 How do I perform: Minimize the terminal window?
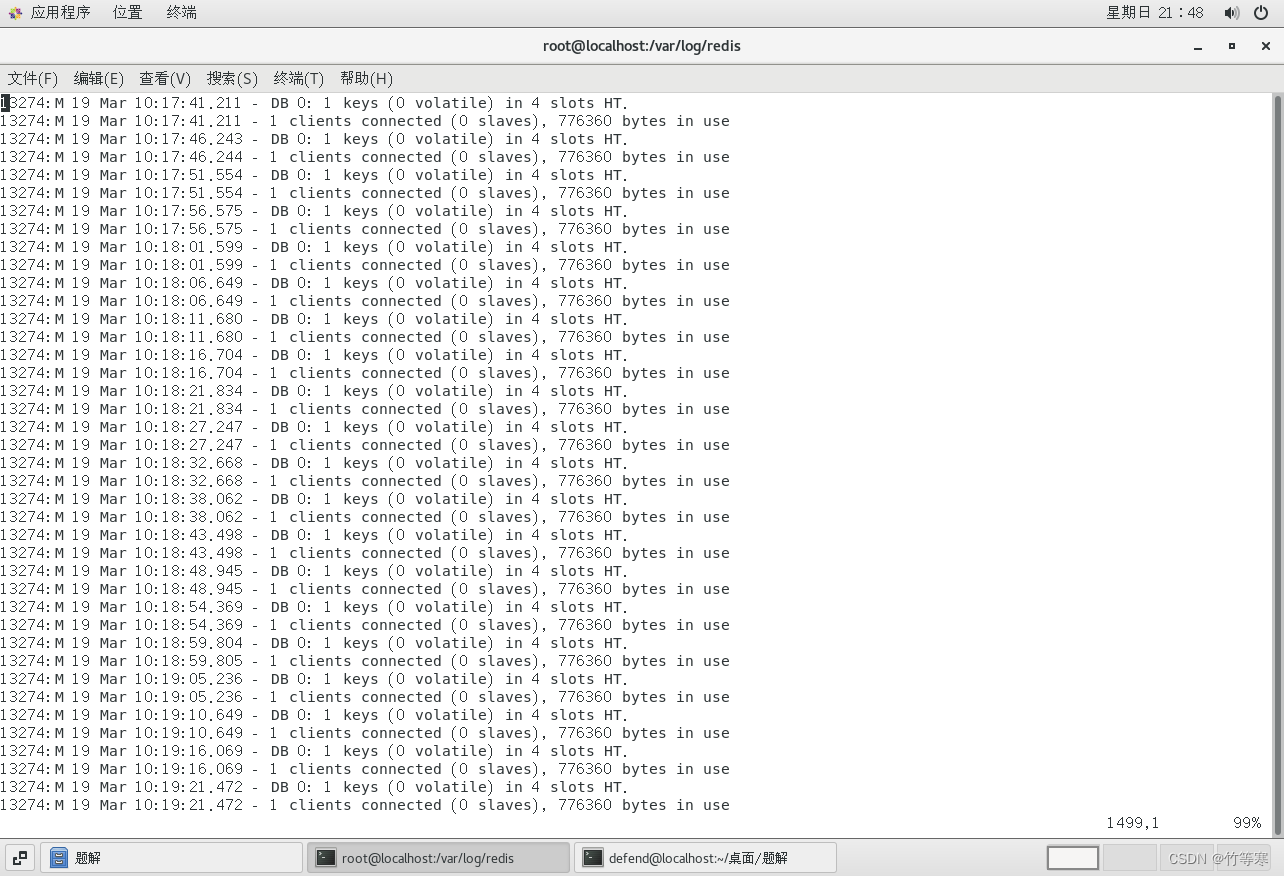pyautogui.click(x=1198, y=46)
